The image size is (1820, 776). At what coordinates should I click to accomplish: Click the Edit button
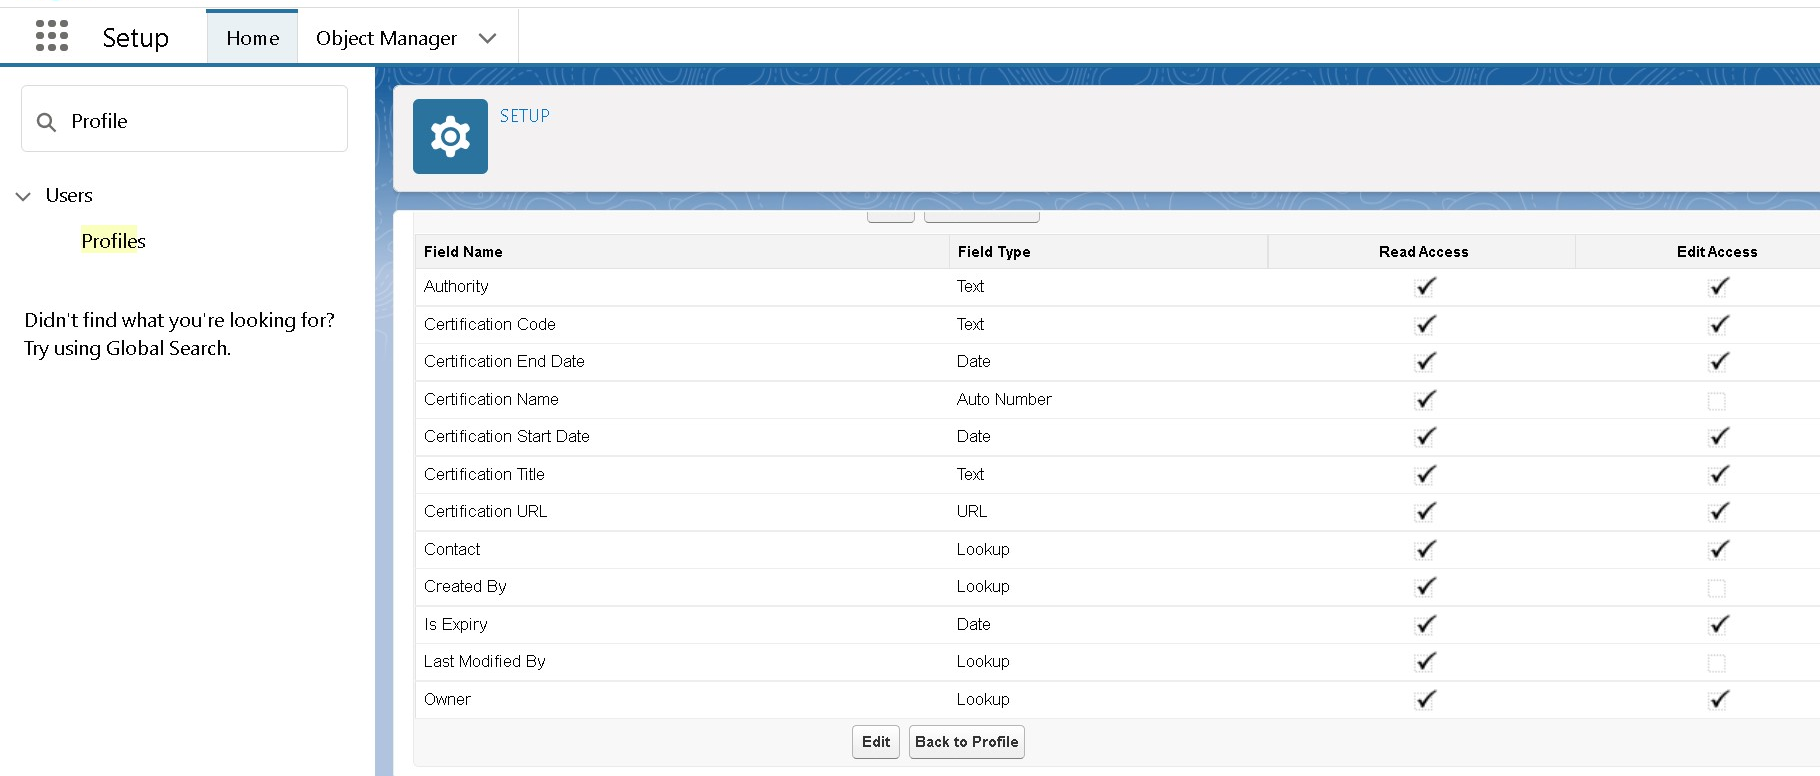pos(876,742)
